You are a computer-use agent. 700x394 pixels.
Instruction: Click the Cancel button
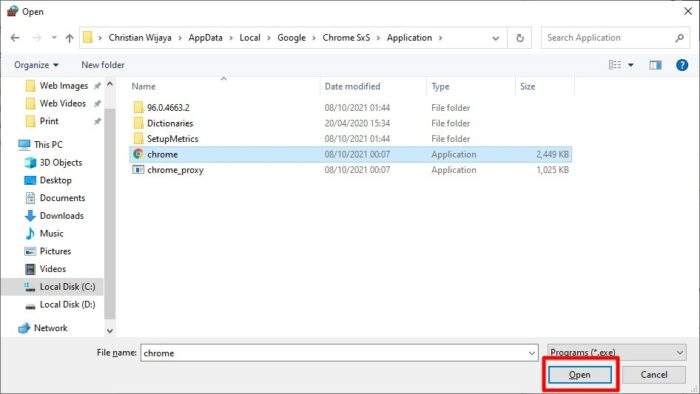[654, 375]
